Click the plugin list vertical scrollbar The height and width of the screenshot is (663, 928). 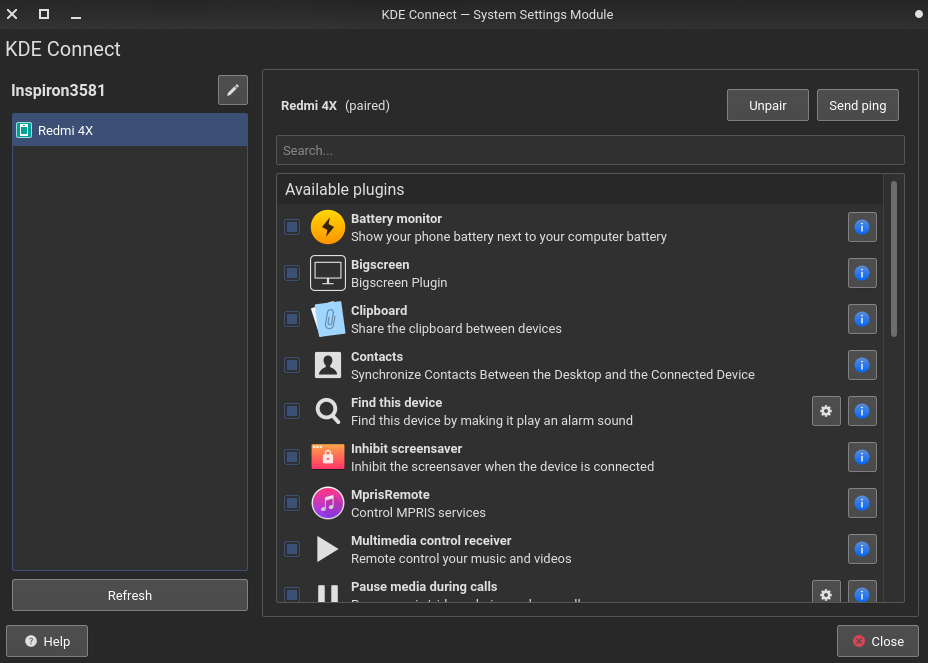[x=894, y=259]
